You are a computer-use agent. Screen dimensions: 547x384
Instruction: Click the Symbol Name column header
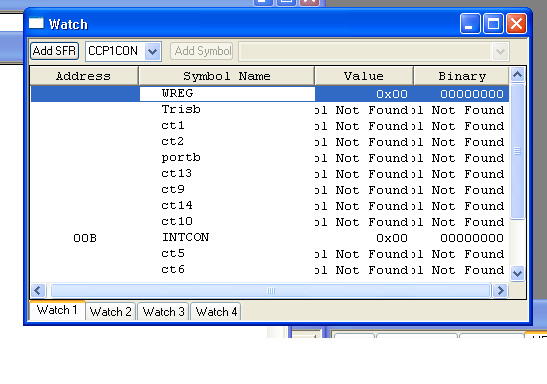tap(227, 76)
